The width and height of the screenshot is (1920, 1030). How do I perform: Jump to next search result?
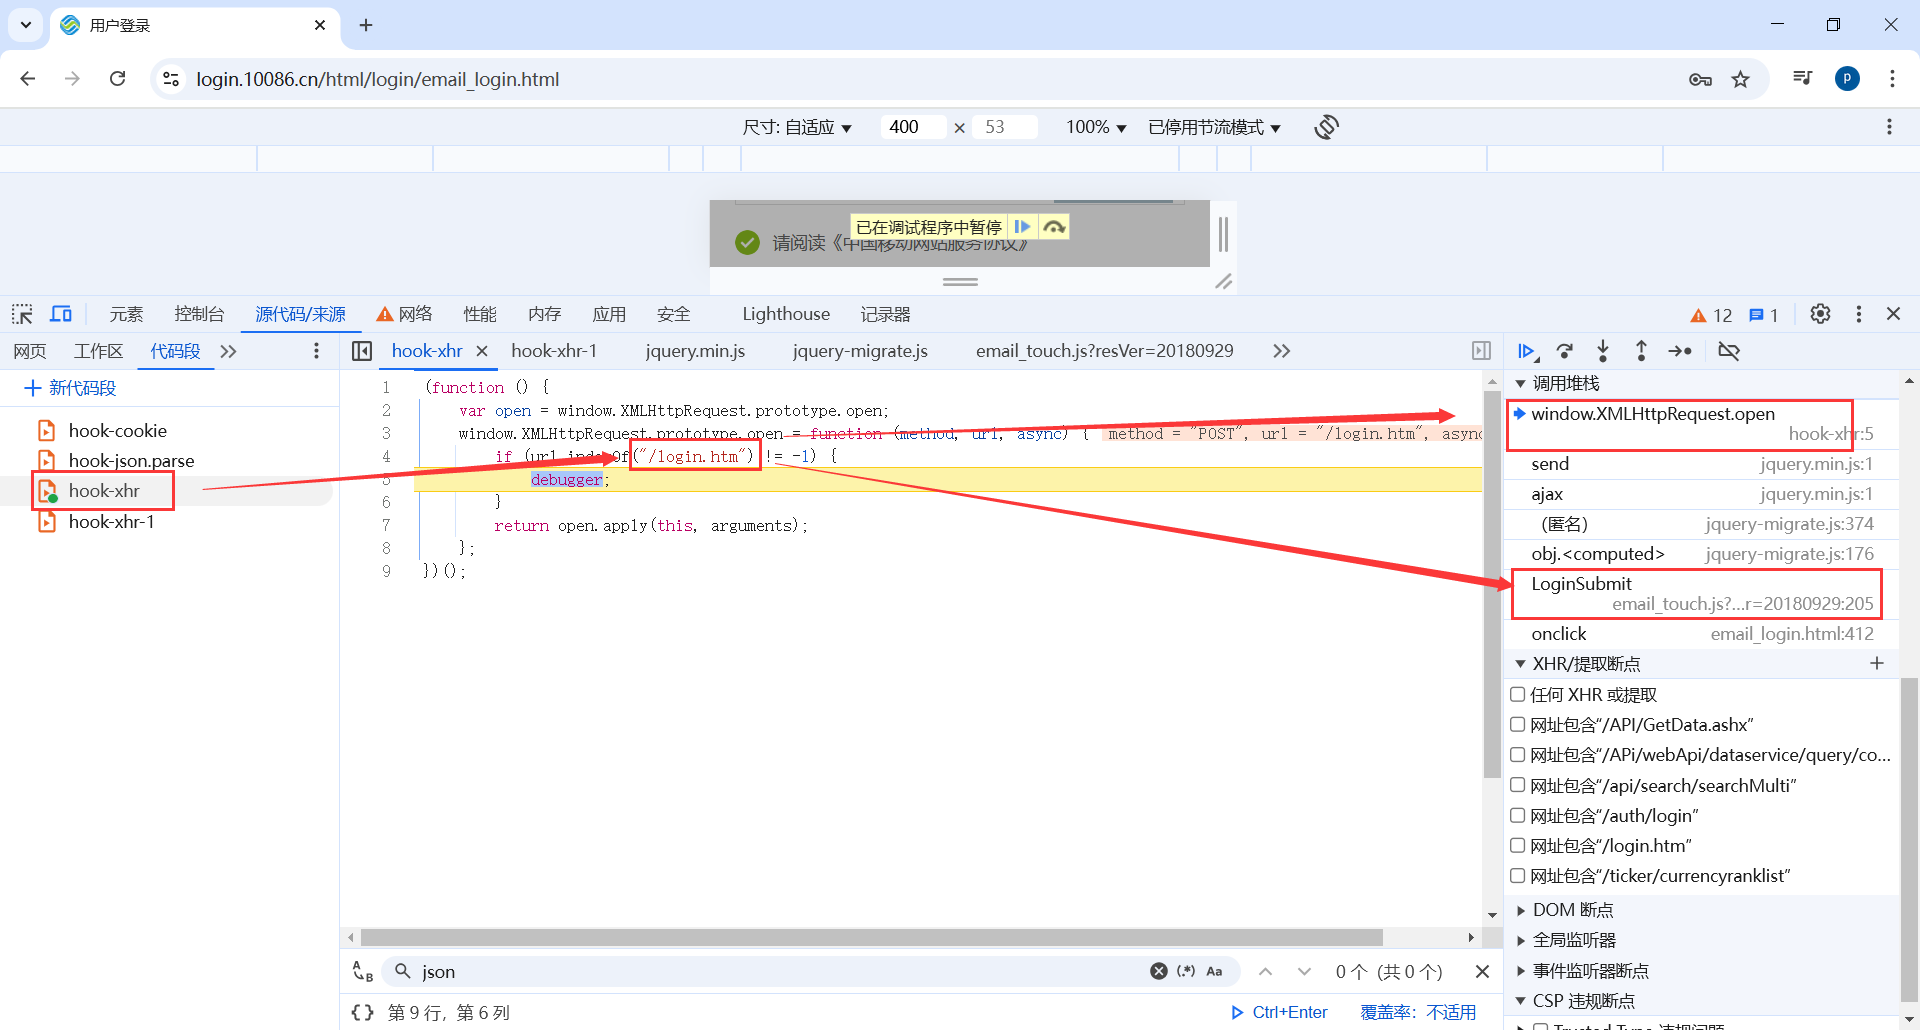pos(1304,971)
